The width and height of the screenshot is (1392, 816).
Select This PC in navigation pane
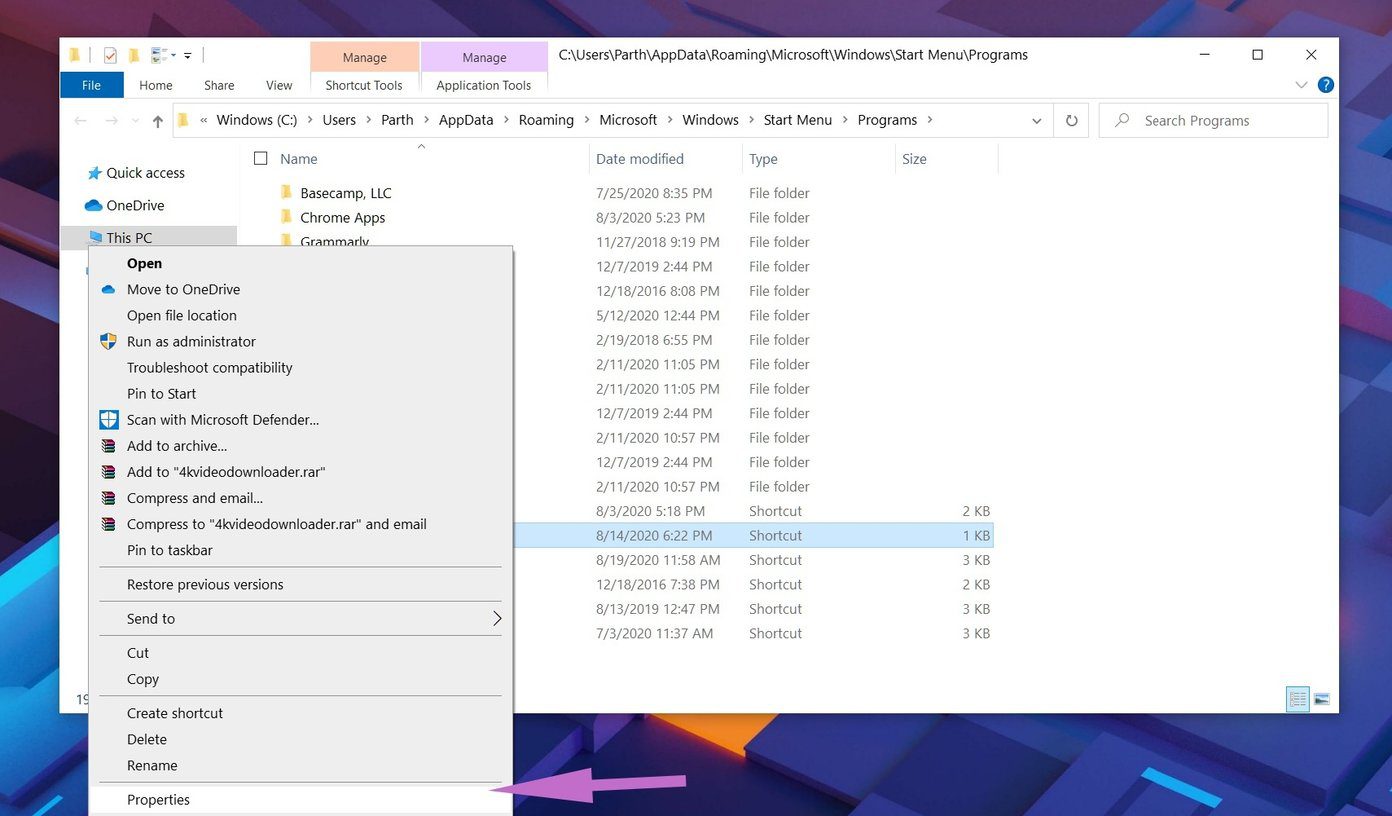pos(129,238)
